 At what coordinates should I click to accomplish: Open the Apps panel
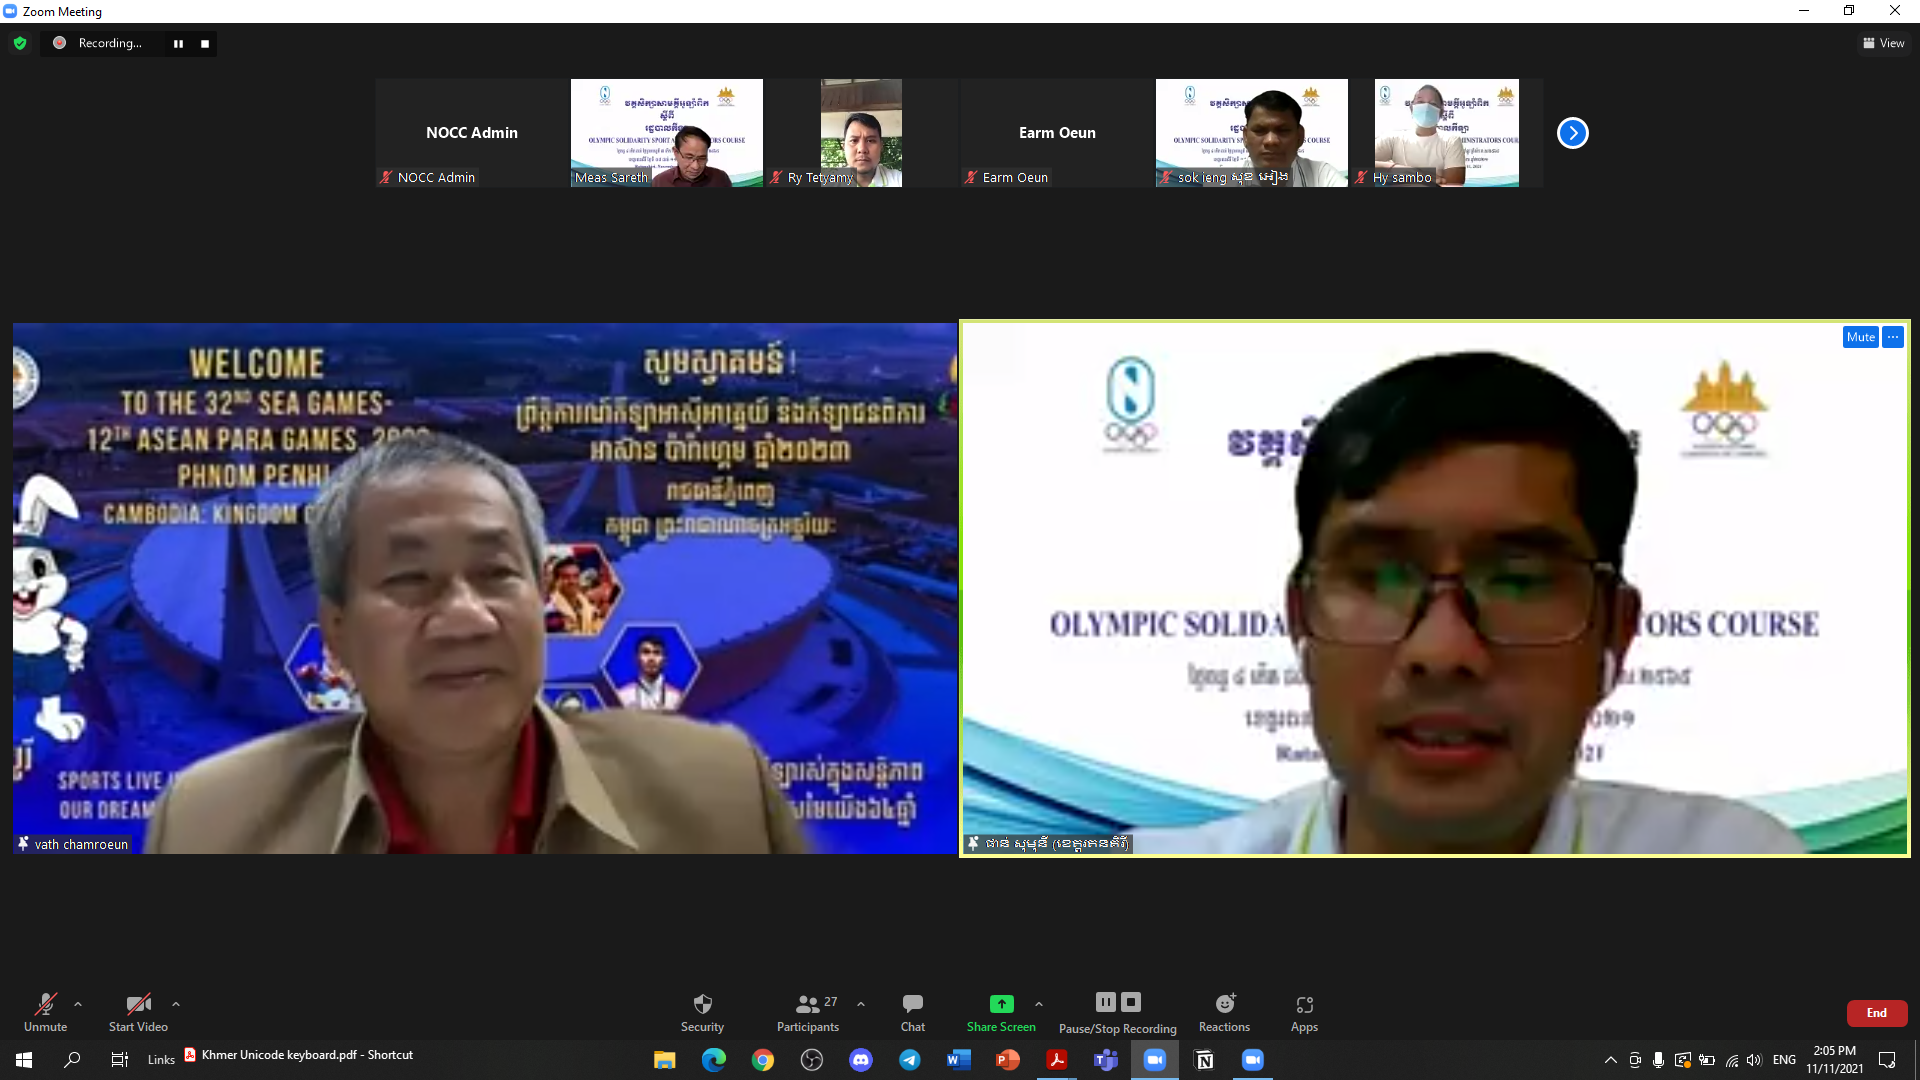(x=1304, y=1004)
